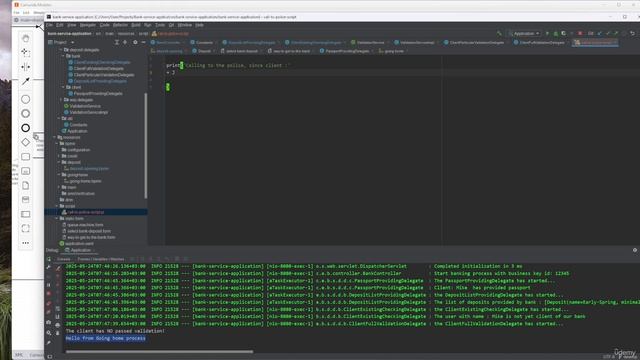Collapse the client folder in project tree
This screenshot has width=640, height=360.
pyautogui.click(x=64, y=87)
